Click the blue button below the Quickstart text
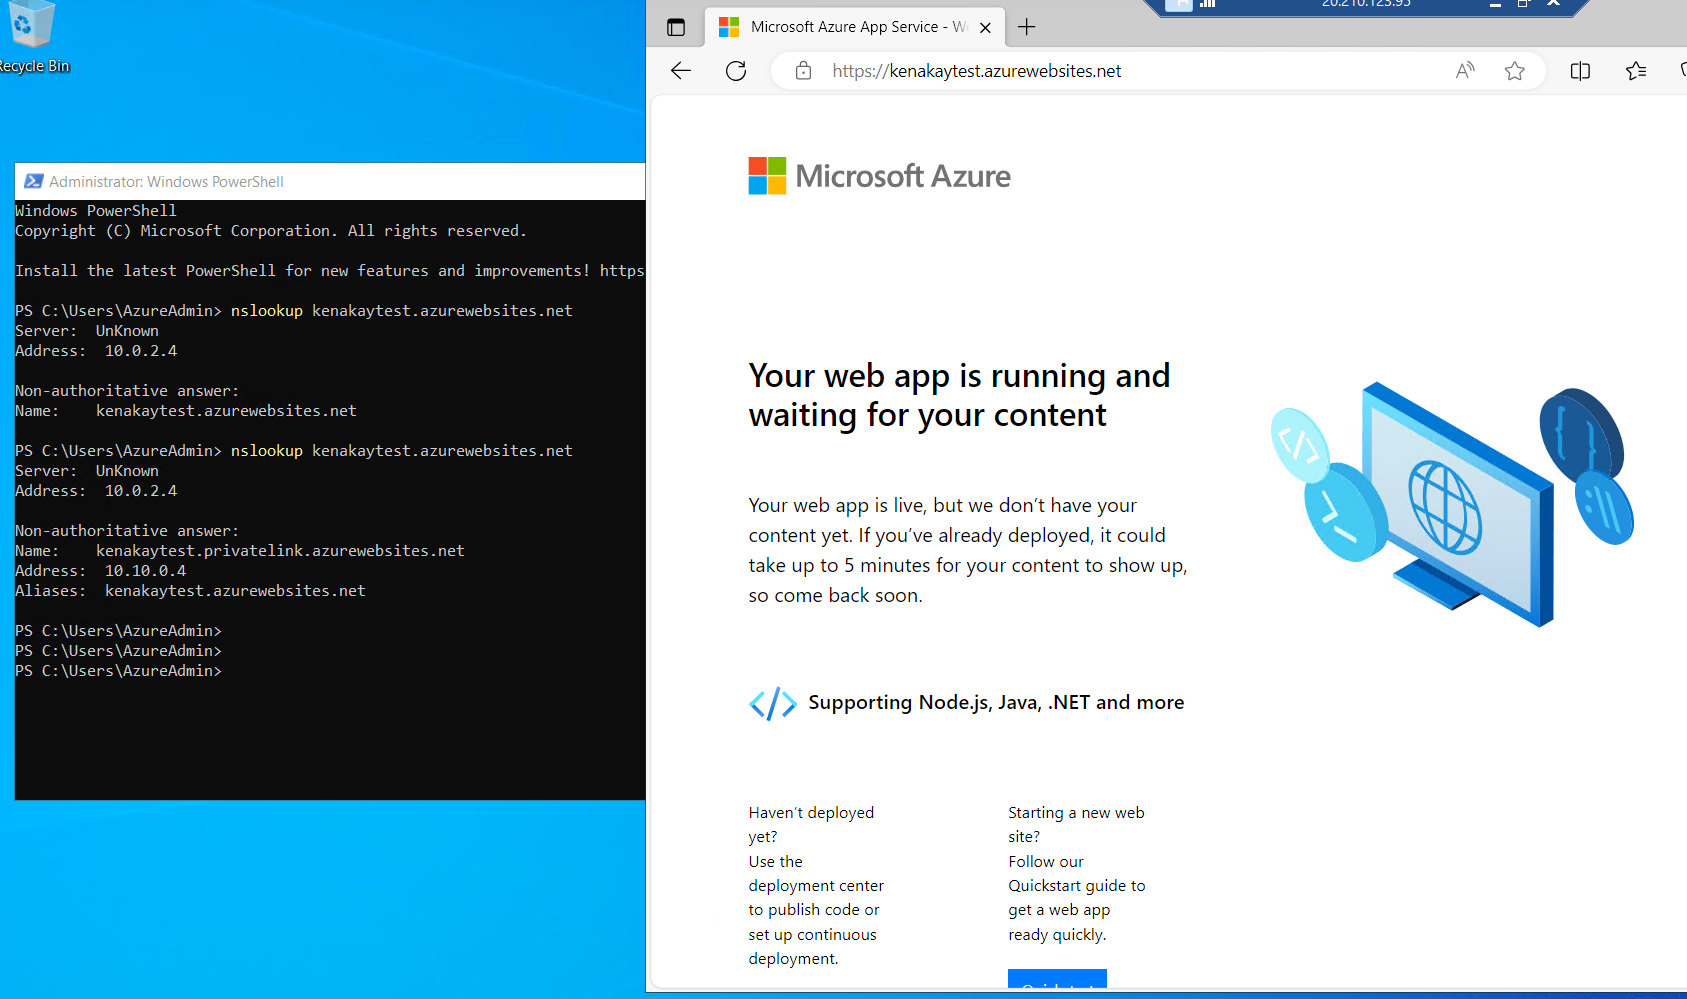Viewport: 1687px width, 999px height. click(1057, 979)
